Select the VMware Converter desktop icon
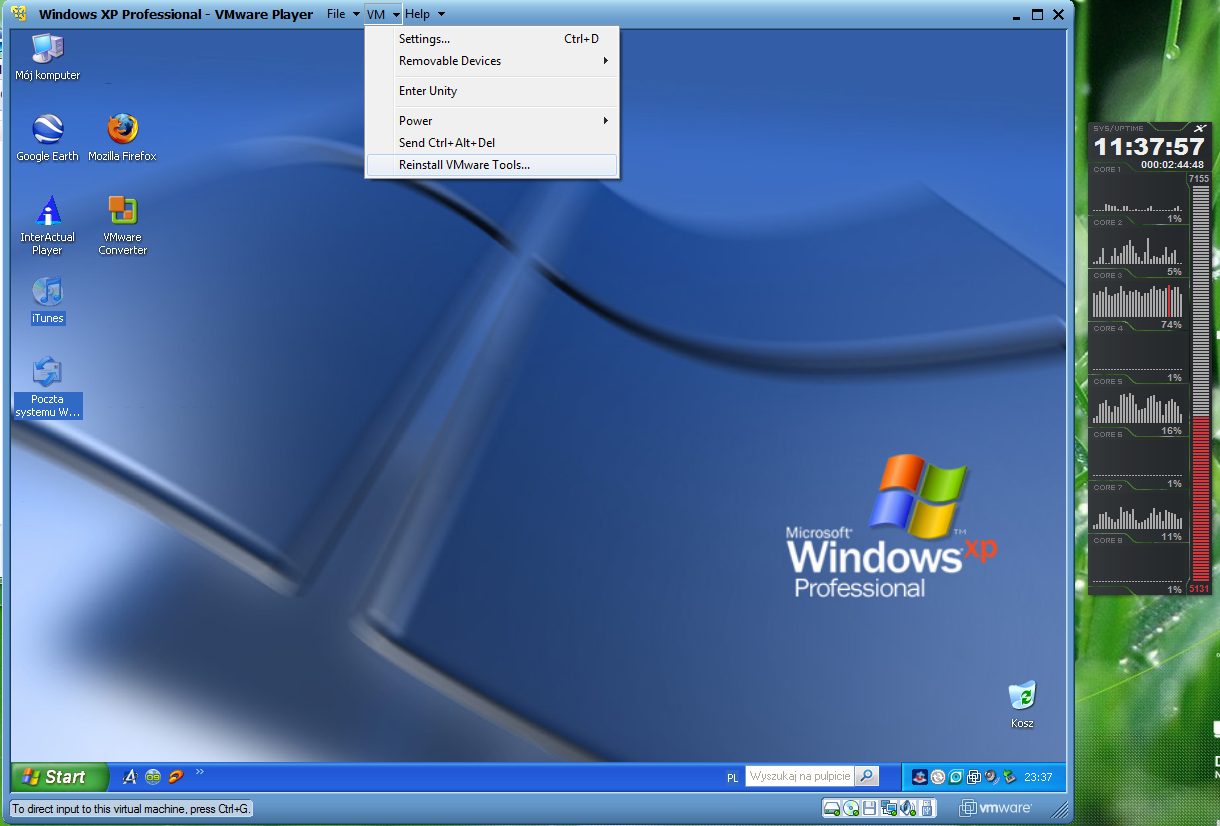 (123, 225)
